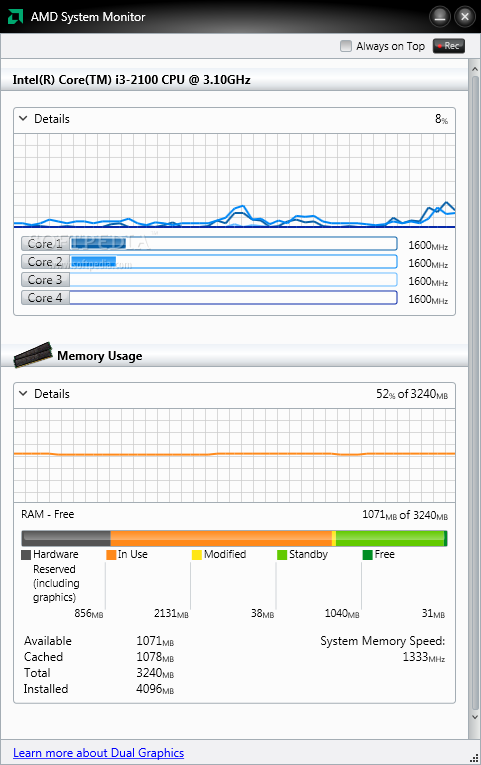
Task: Click the 1333MHz memory speed value
Action: (x=423, y=657)
